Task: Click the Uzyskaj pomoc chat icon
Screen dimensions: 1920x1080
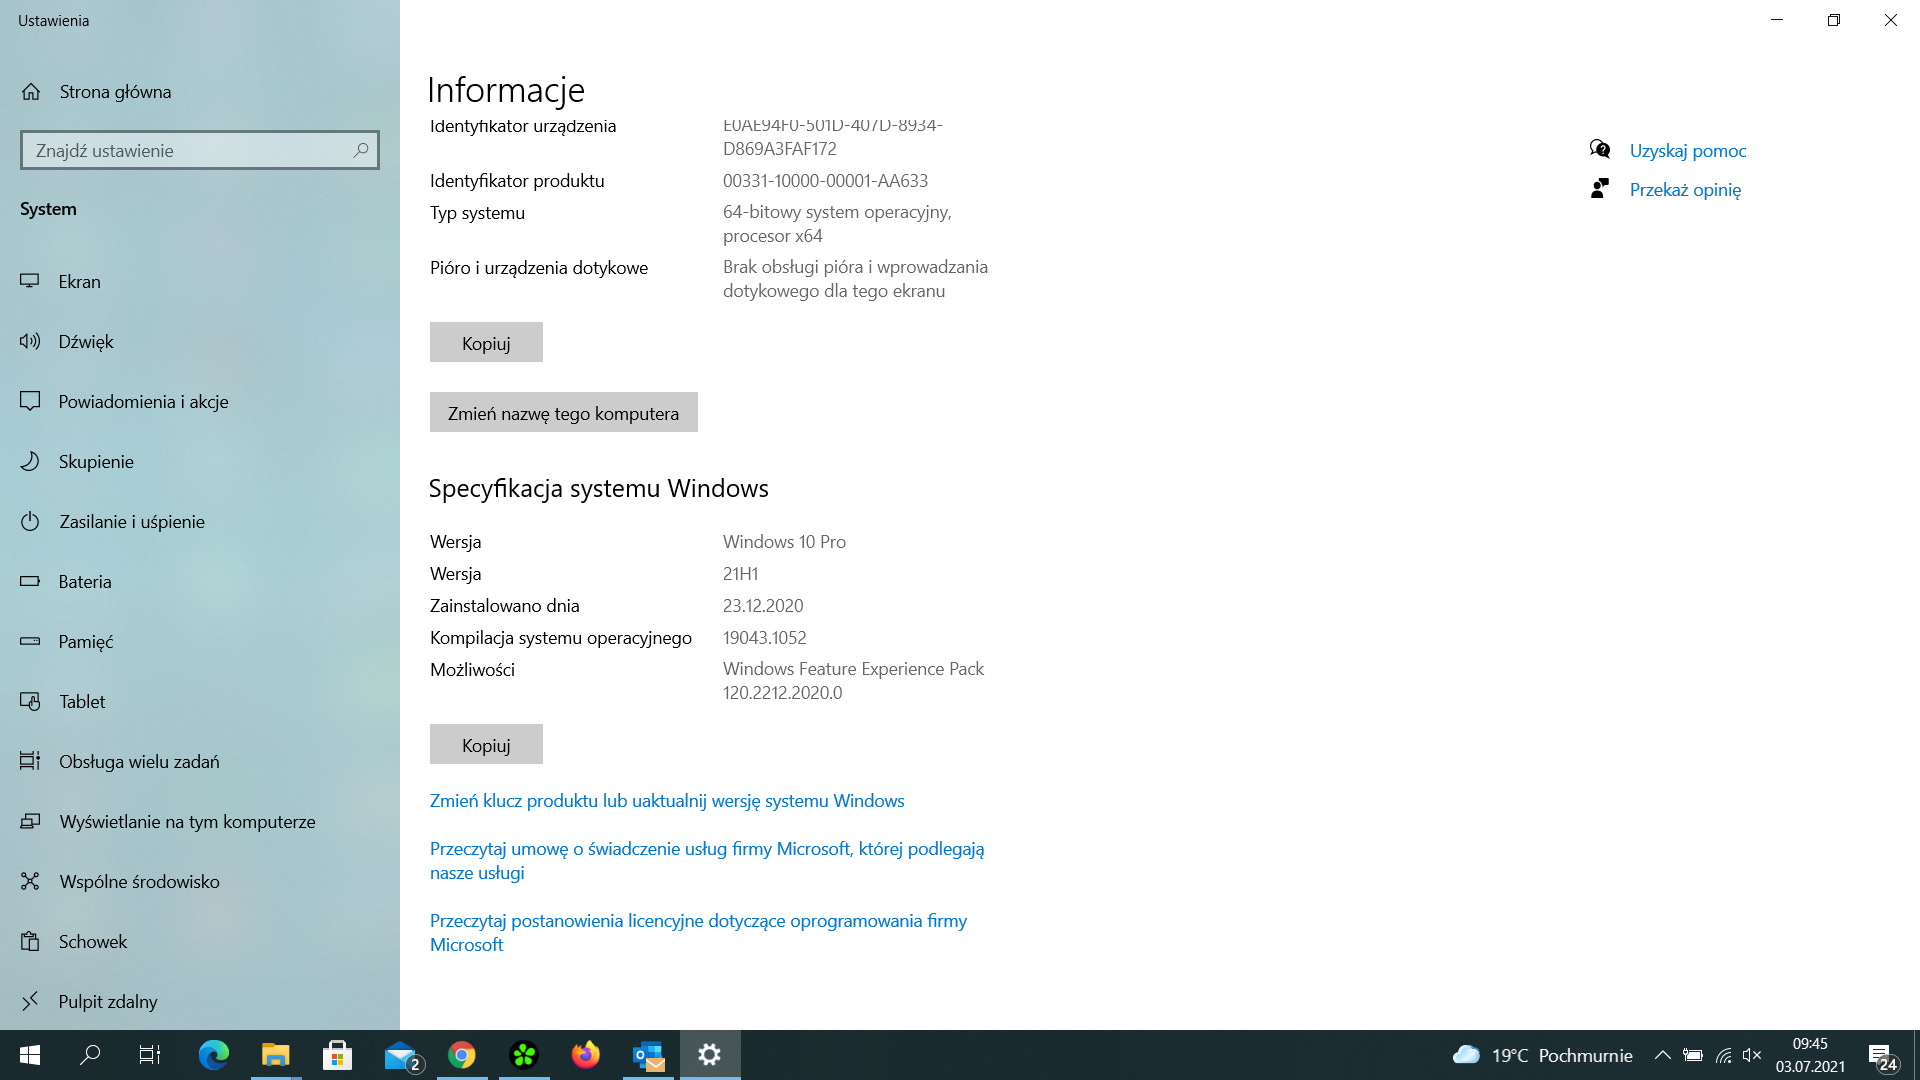Action: 1600,150
